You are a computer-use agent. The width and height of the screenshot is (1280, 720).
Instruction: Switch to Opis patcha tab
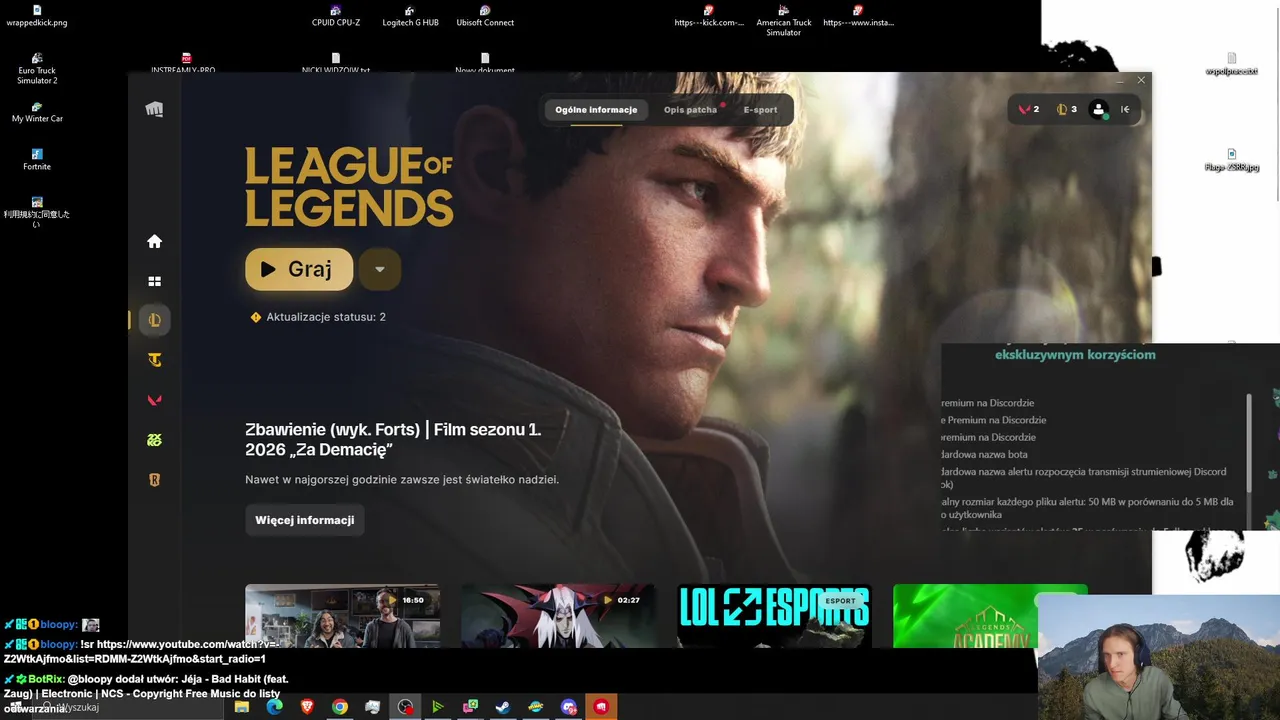pyautogui.click(x=691, y=110)
